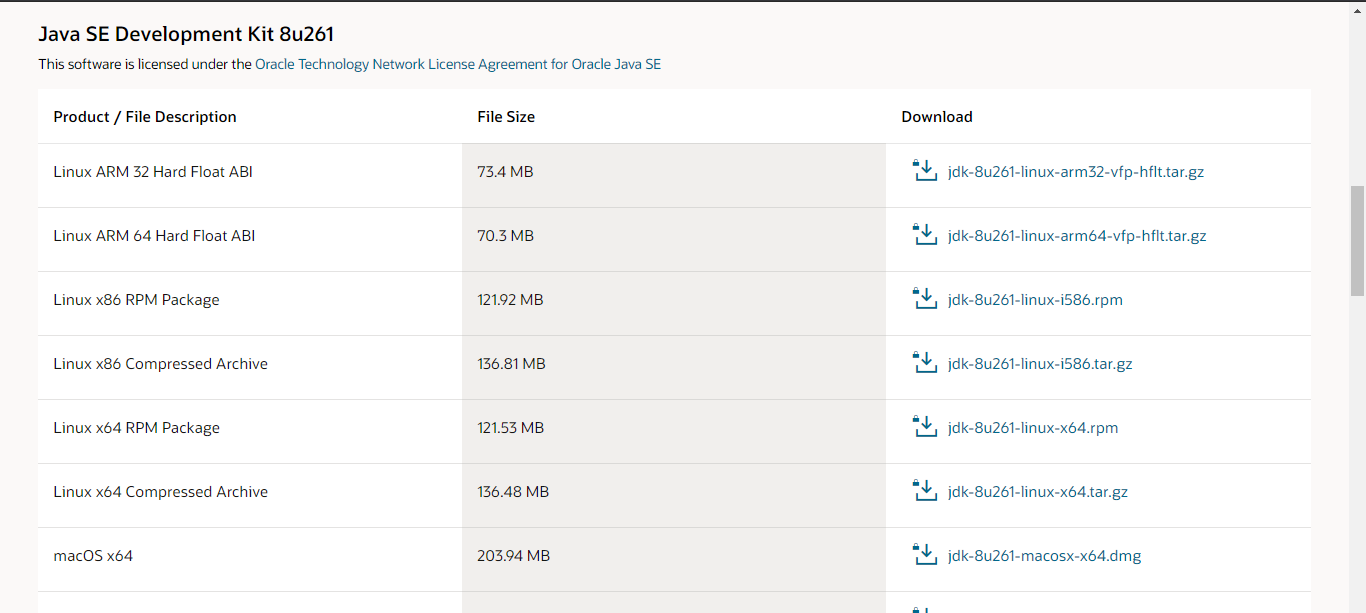1366x613 pixels.
Task: Click download icon for jdk-8u261-linux-i586.tar.gz
Action: (925, 363)
